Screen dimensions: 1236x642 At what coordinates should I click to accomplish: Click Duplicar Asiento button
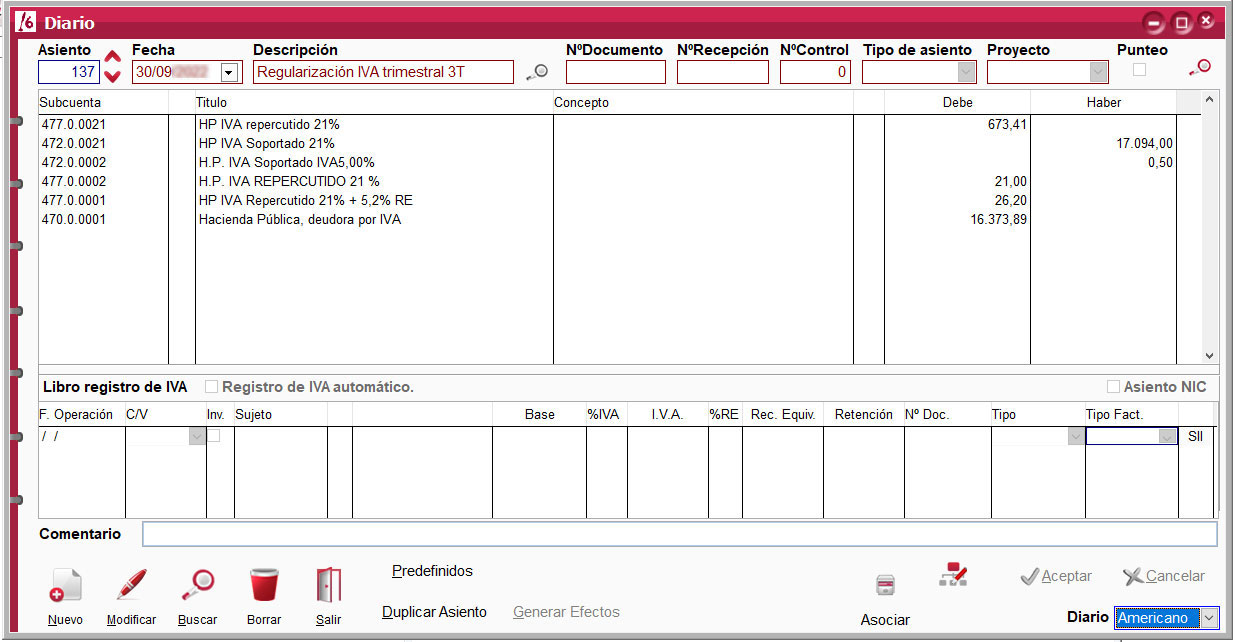coord(434,612)
